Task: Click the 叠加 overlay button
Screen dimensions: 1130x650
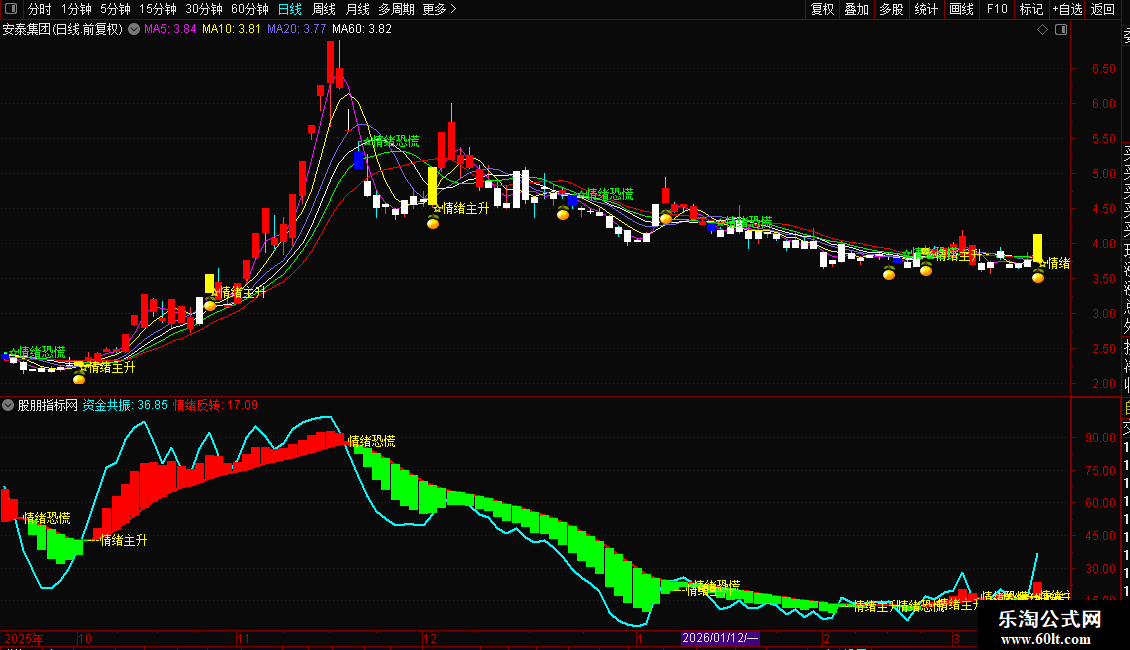Action: (x=857, y=9)
